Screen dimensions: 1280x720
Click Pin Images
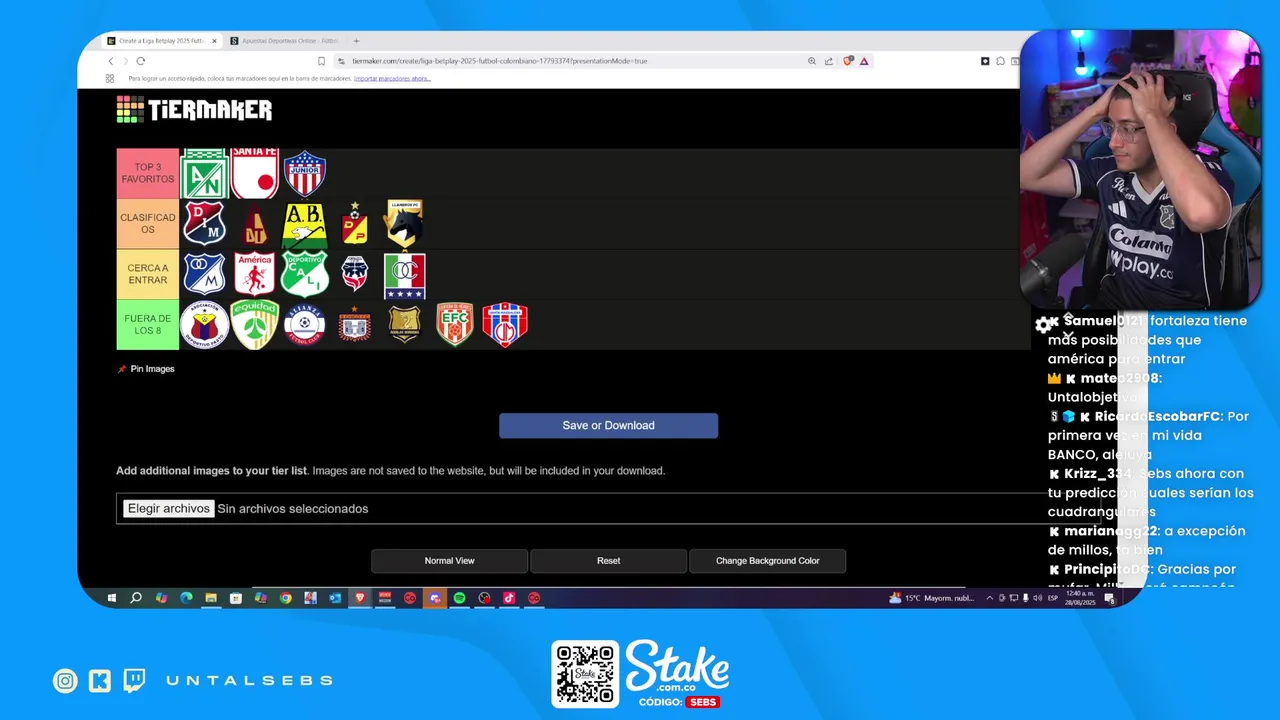[x=146, y=369]
